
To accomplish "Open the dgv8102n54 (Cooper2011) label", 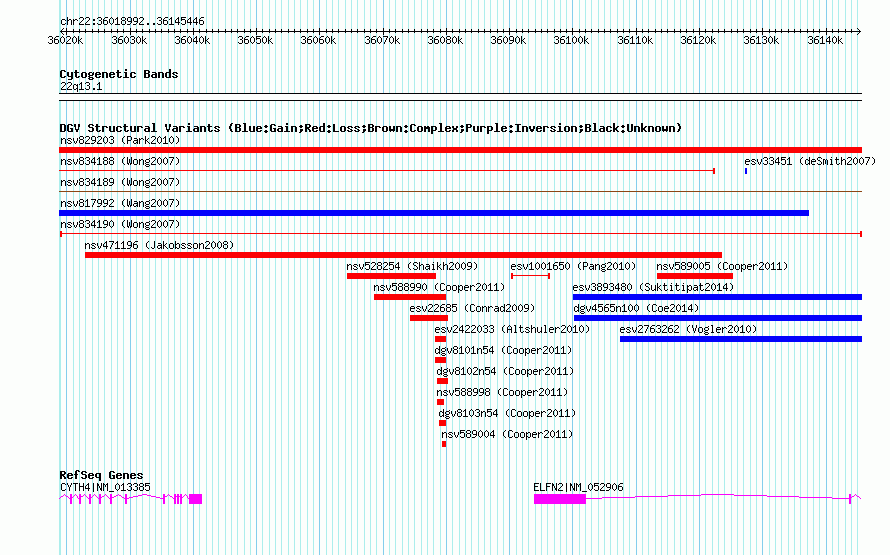I will point(505,371).
